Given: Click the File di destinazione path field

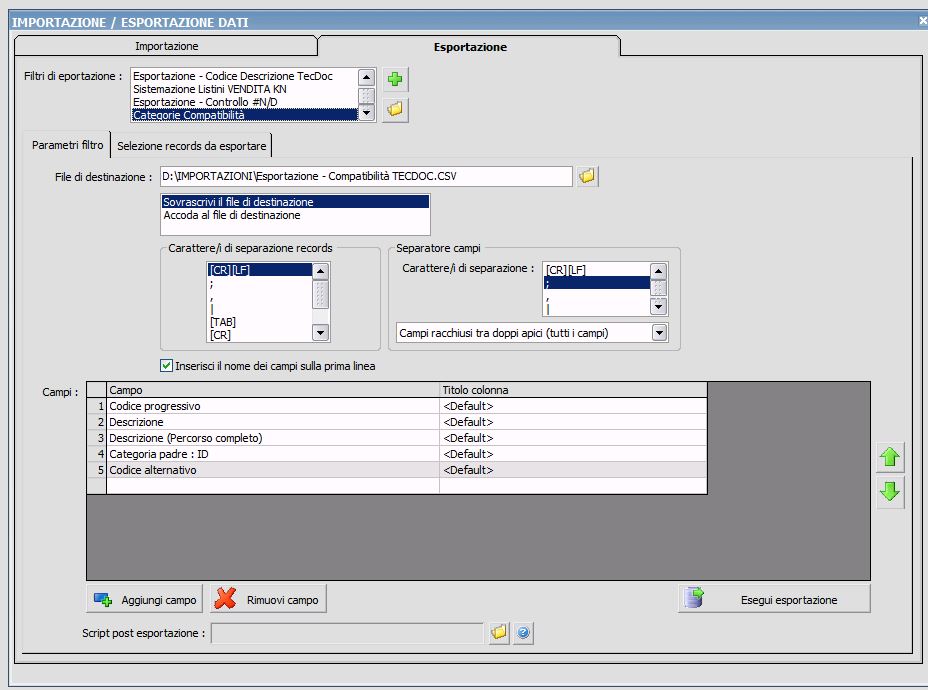Looking at the screenshot, I should [366, 176].
